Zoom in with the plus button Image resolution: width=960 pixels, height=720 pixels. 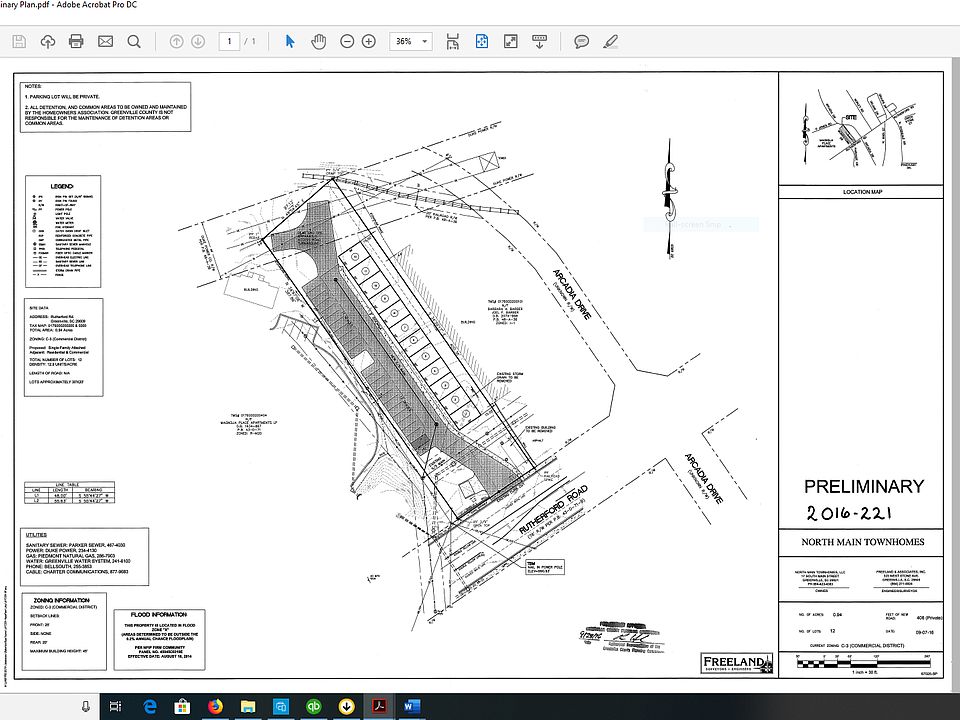369,41
